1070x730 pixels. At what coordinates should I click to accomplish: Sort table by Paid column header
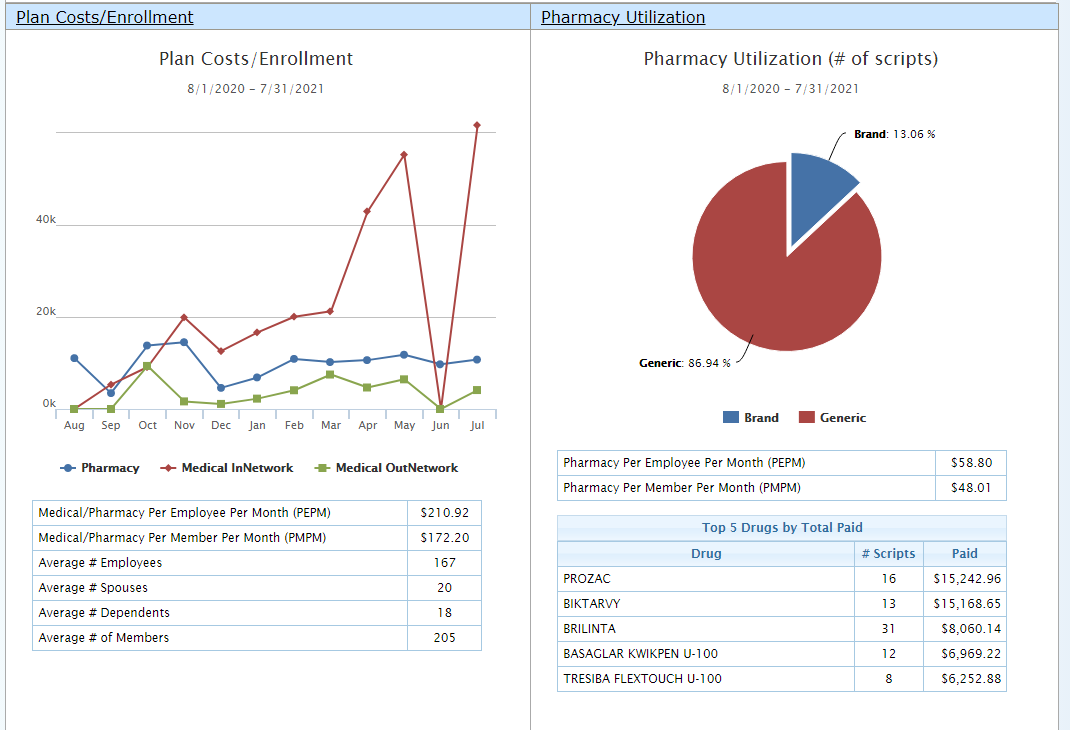(x=964, y=553)
